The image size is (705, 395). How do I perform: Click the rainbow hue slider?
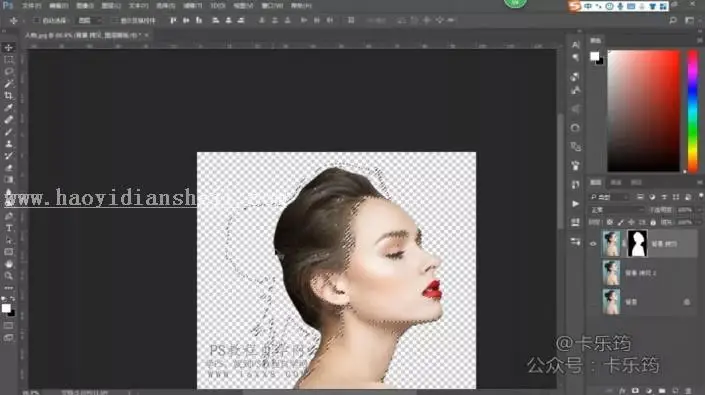click(692, 111)
